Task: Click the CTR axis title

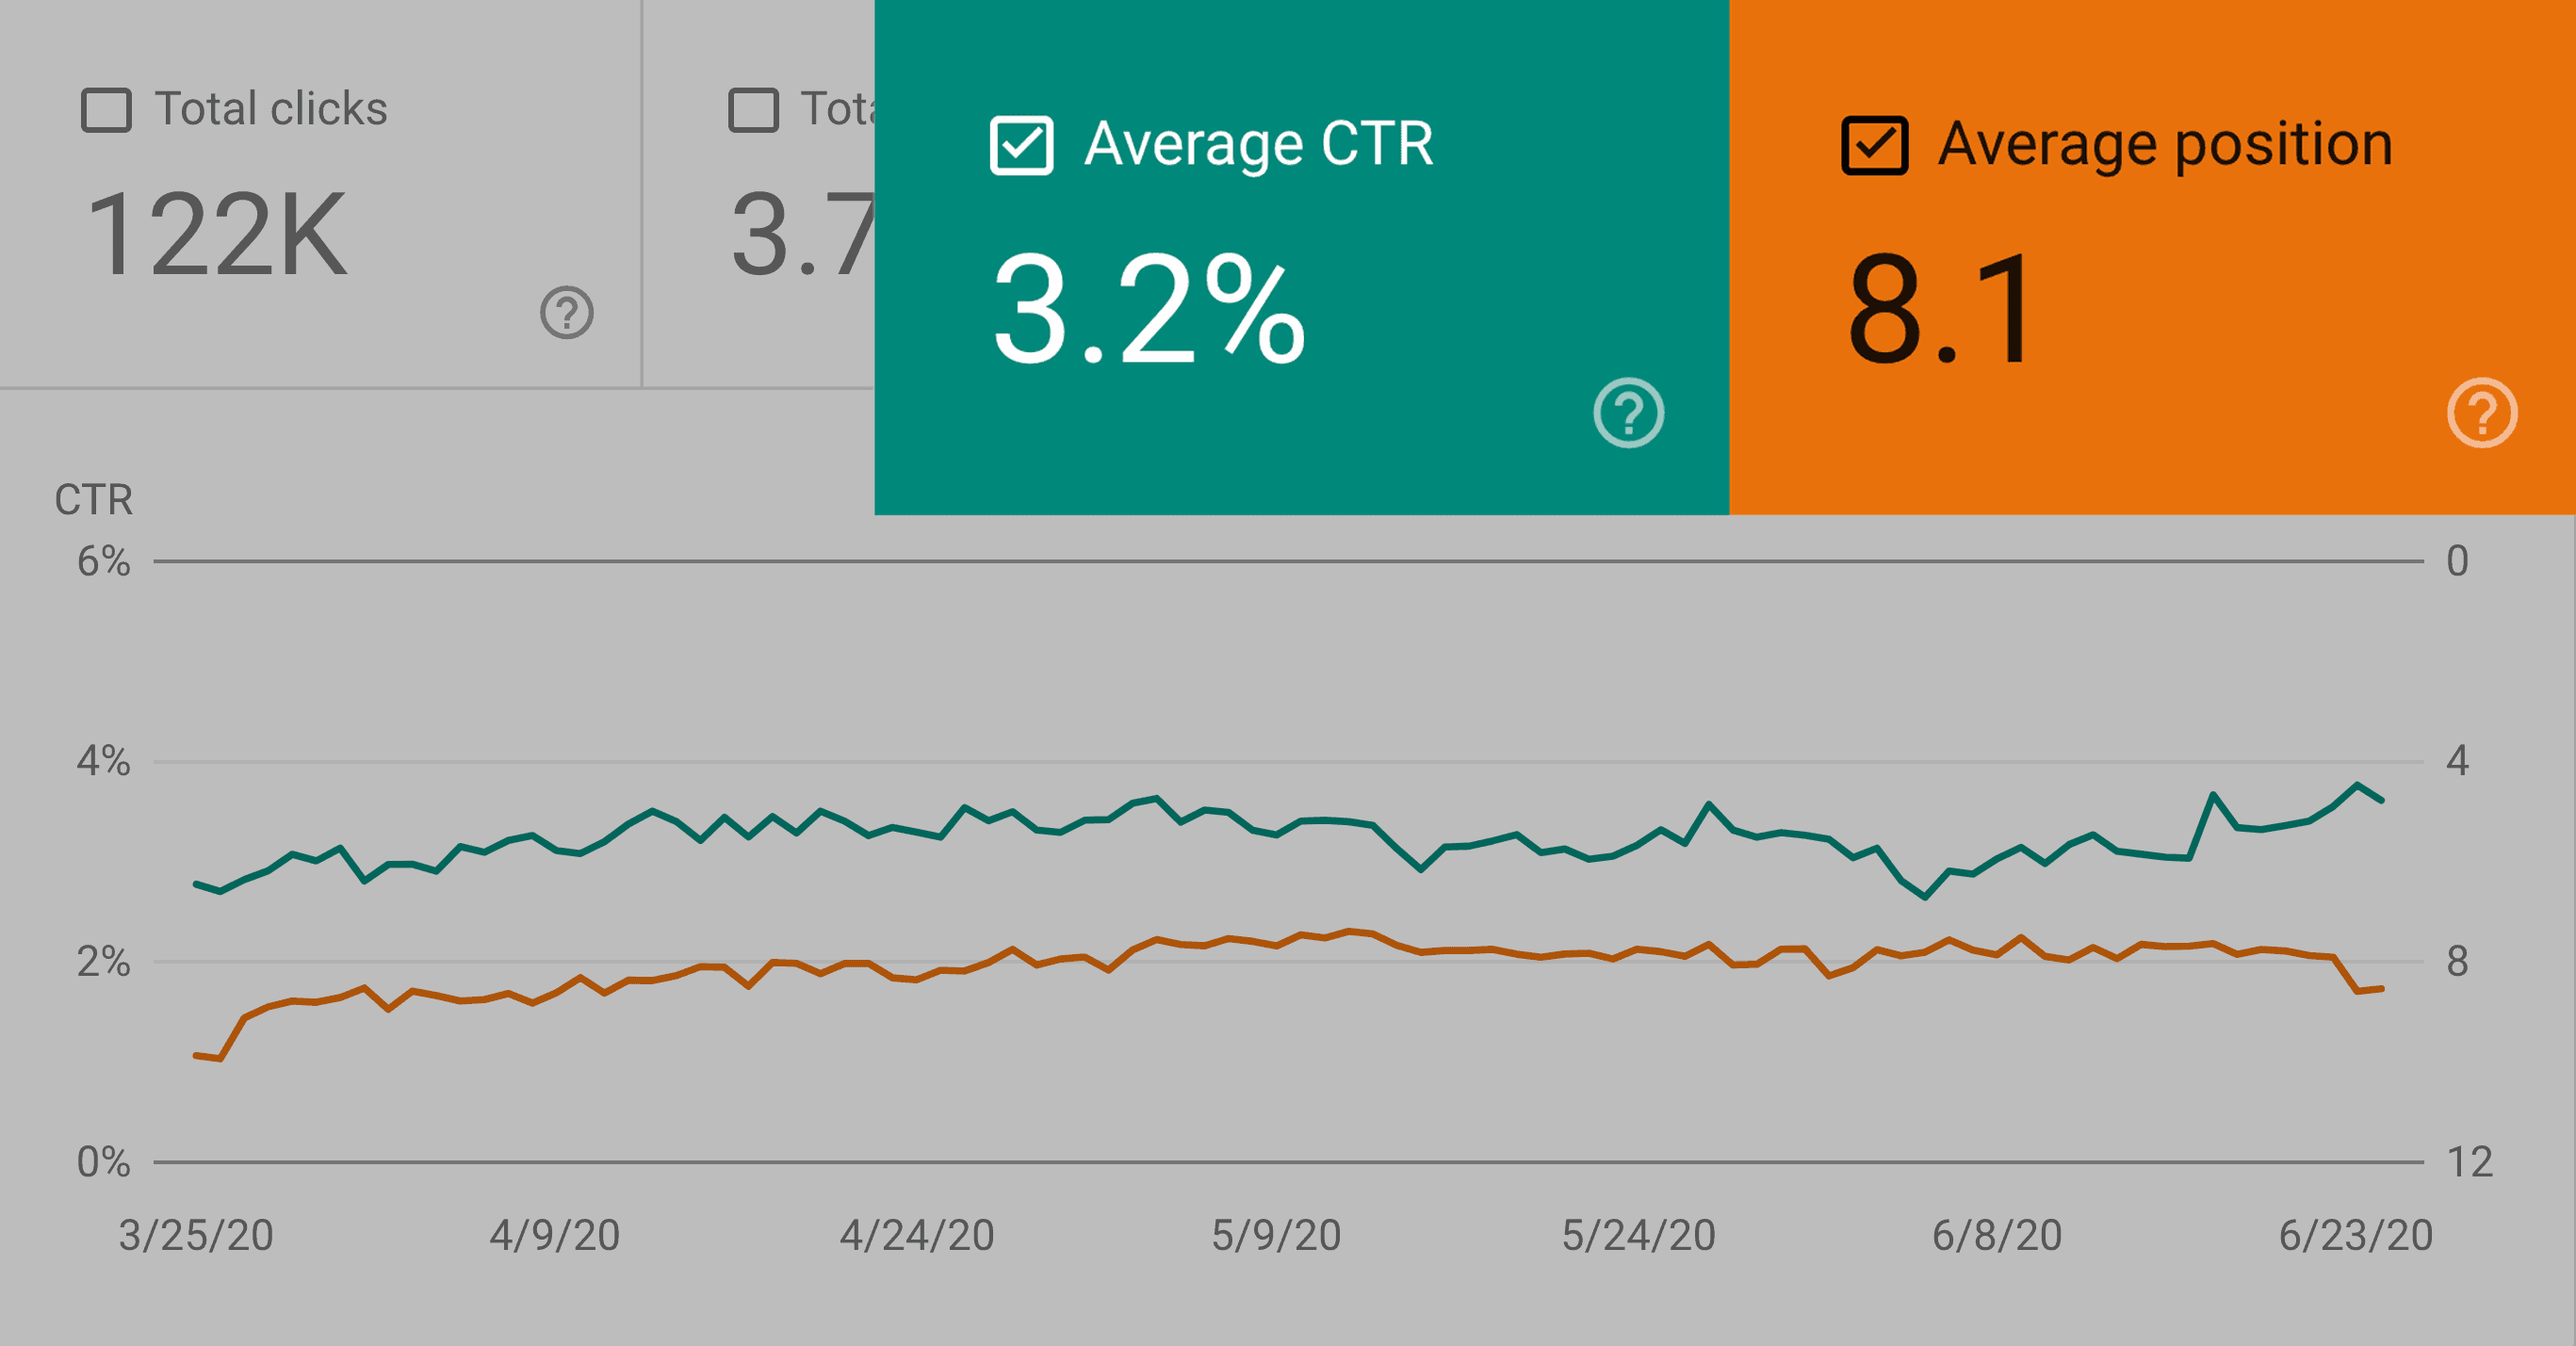Action: point(93,499)
